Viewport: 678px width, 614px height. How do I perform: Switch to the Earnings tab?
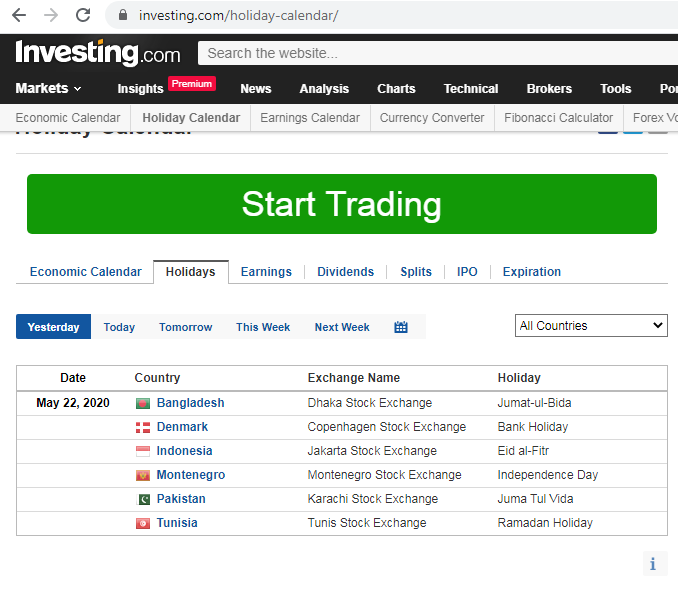pos(266,272)
